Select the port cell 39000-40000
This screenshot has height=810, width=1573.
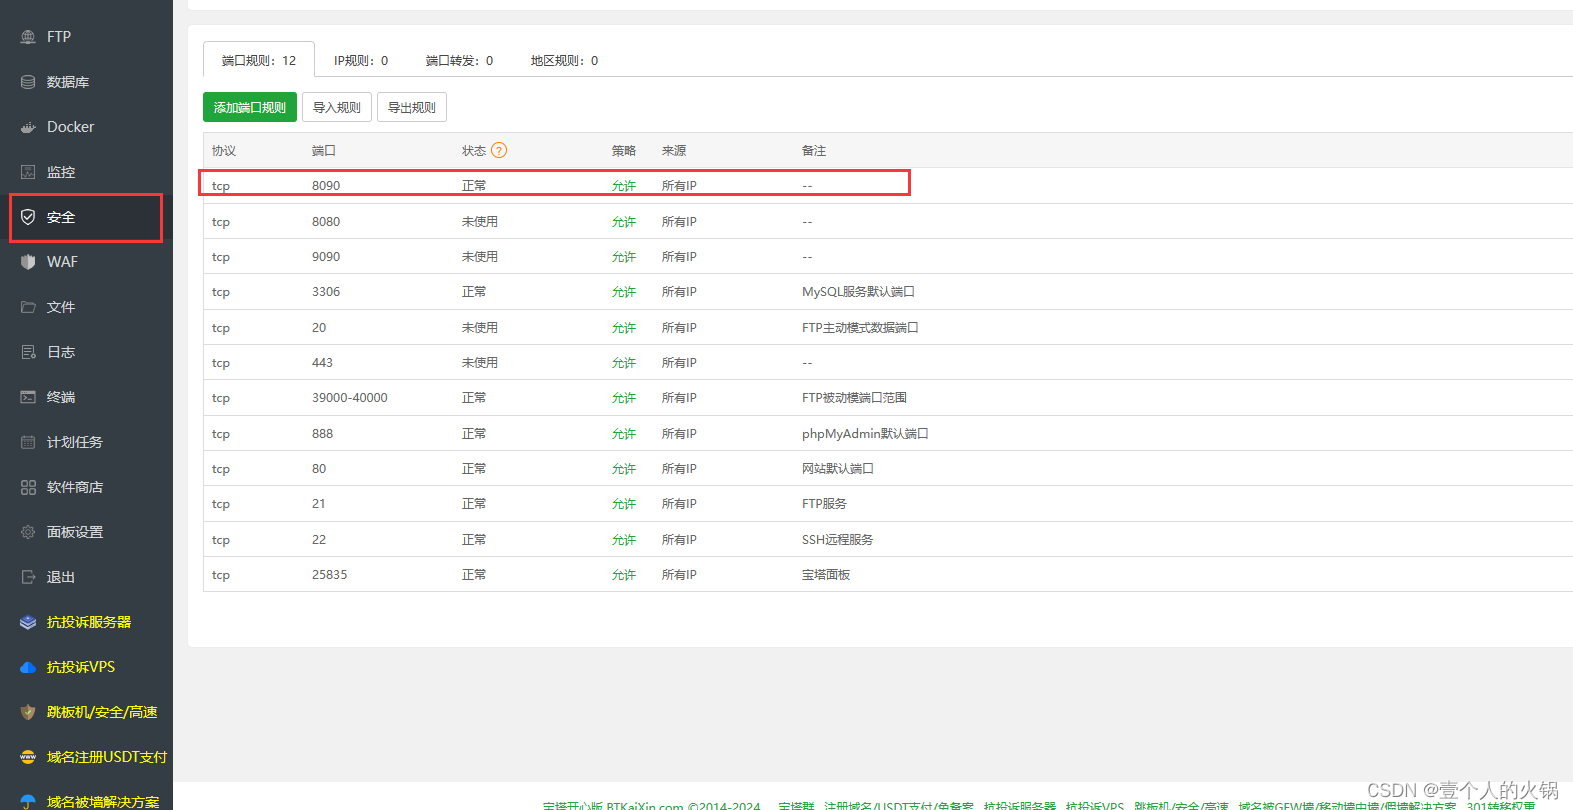tap(350, 398)
